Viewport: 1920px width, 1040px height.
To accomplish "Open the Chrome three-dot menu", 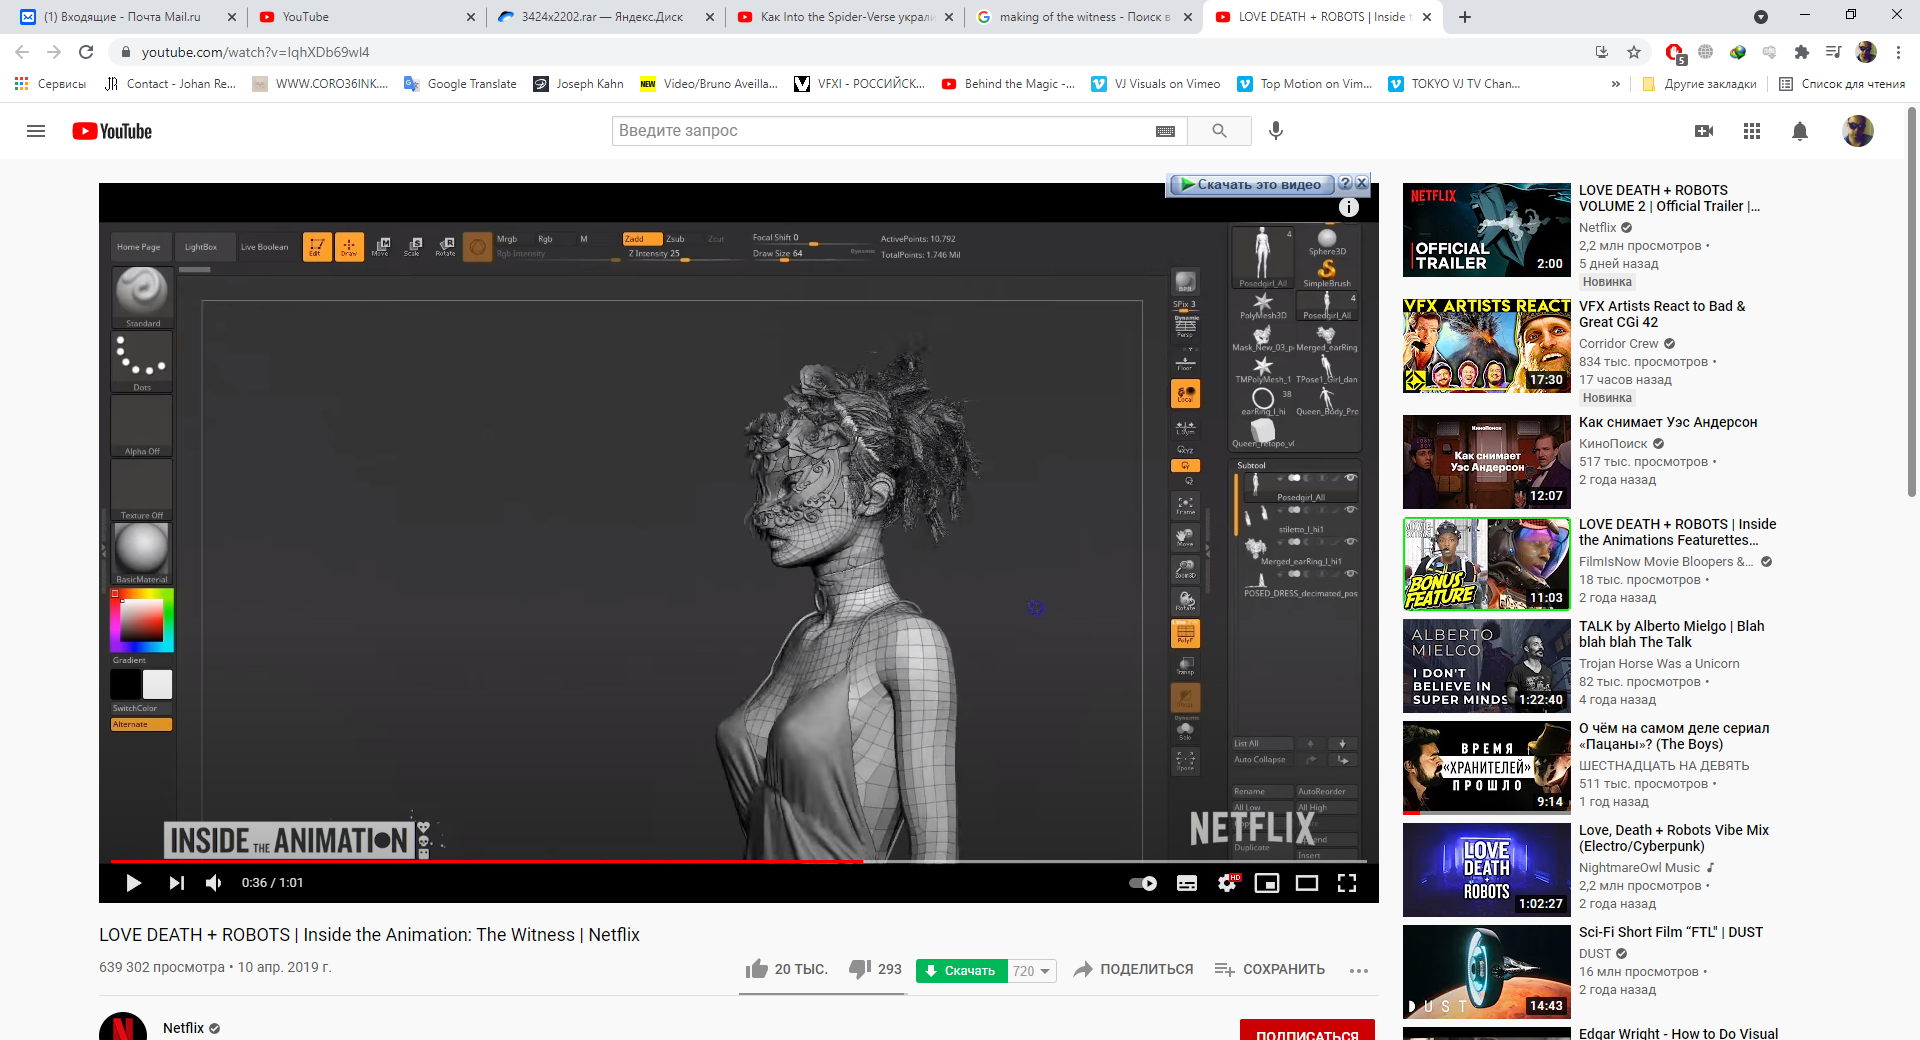I will [1899, 52].
